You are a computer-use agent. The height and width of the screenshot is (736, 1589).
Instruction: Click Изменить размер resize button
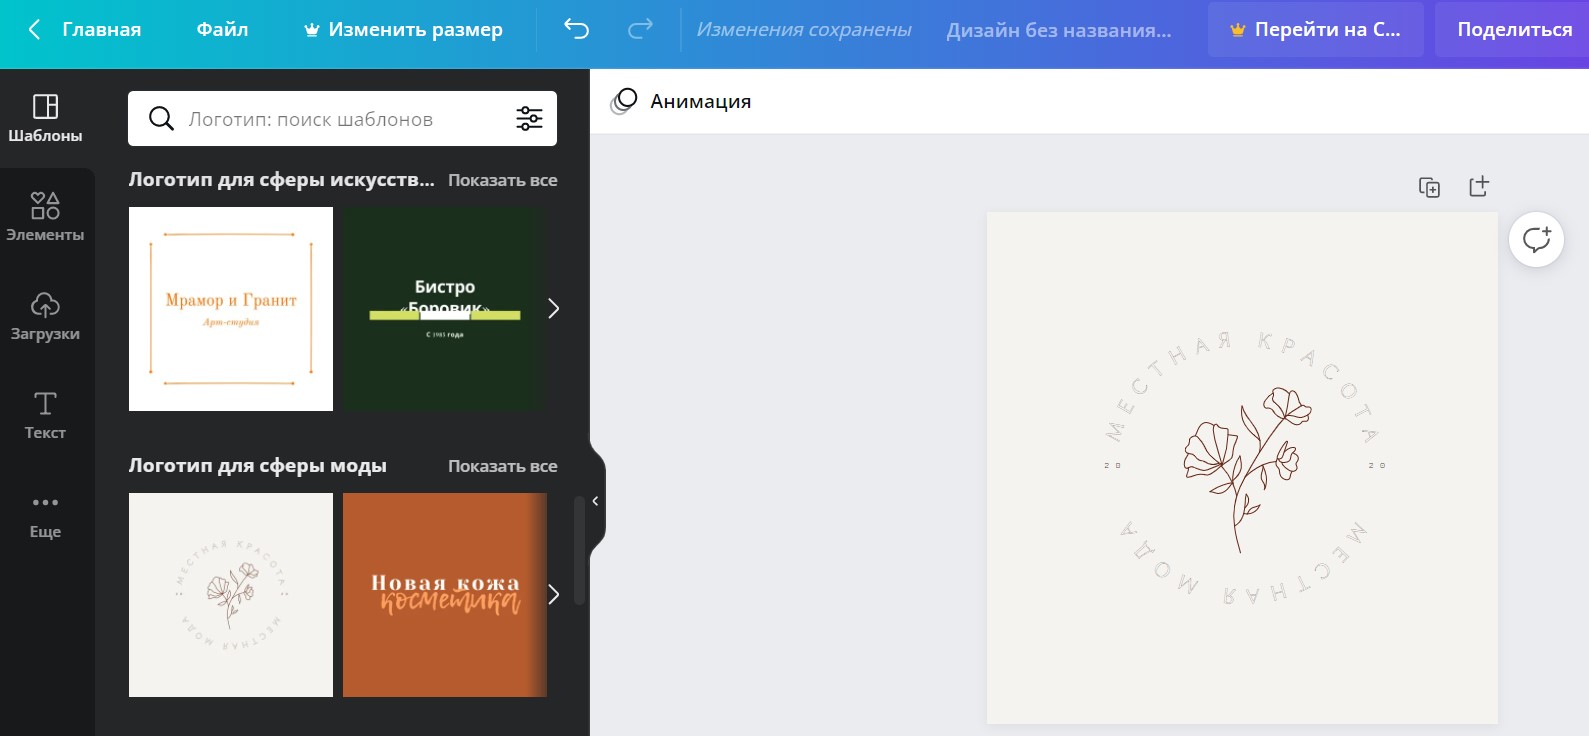coord(403,29)
